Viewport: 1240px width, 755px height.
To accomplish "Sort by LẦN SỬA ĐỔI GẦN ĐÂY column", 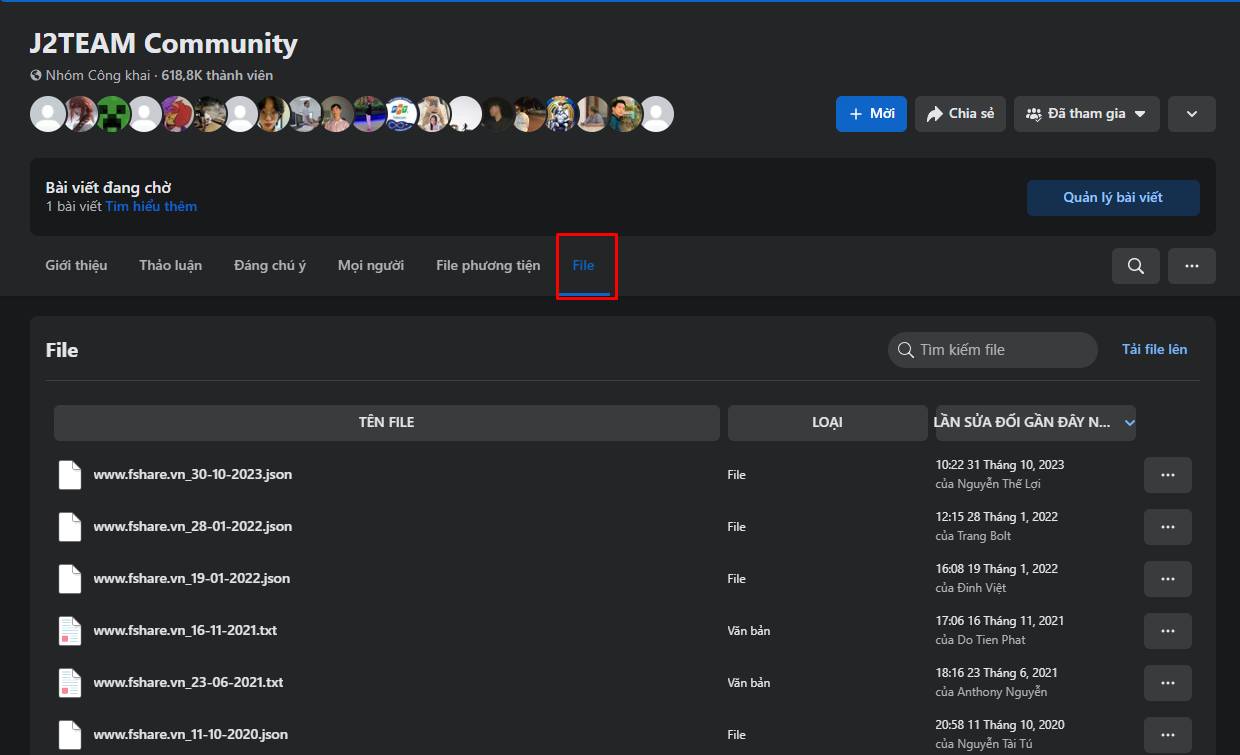I will pos(1035,423).
